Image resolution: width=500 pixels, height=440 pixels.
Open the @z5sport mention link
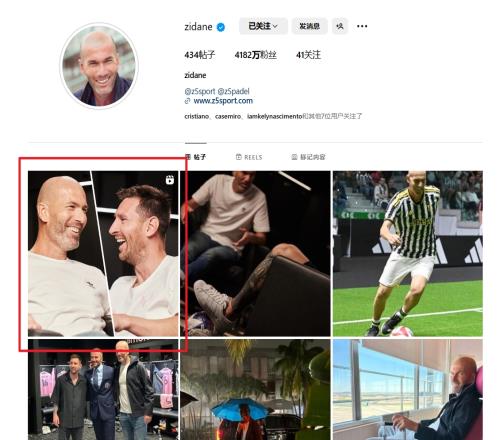[x=200, y=91]
